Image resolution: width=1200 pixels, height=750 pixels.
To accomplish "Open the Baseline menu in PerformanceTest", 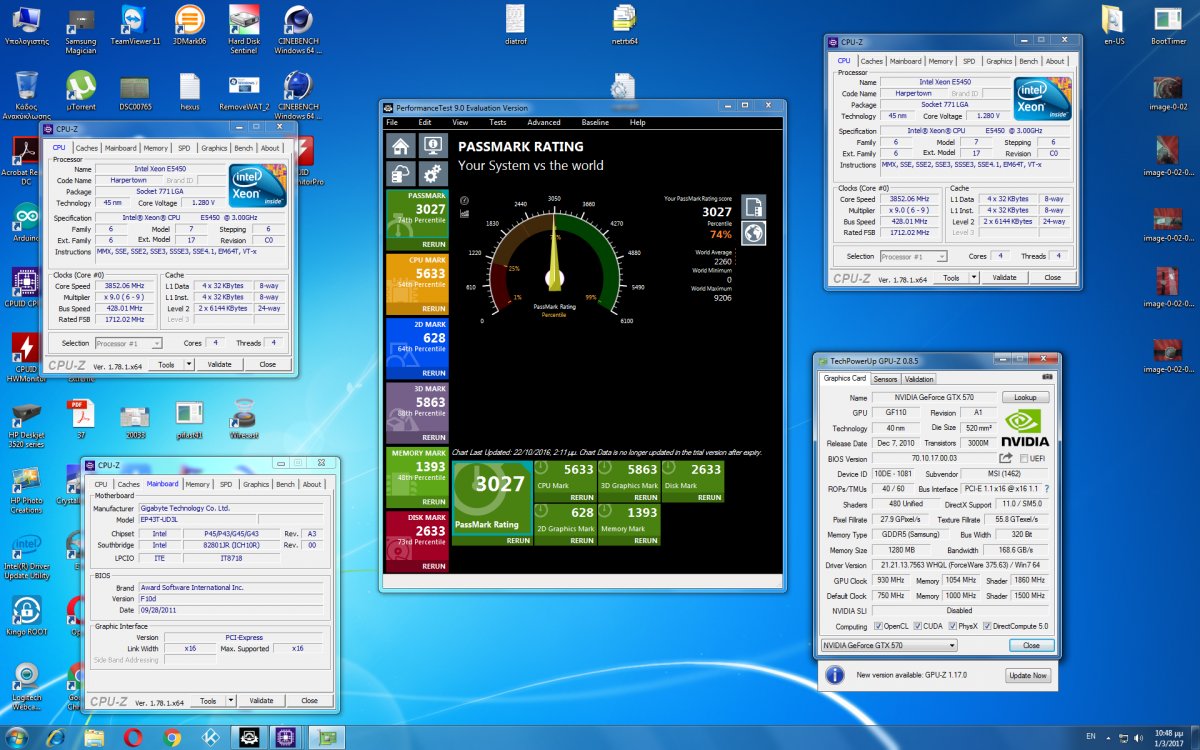I will coord(595,122).
